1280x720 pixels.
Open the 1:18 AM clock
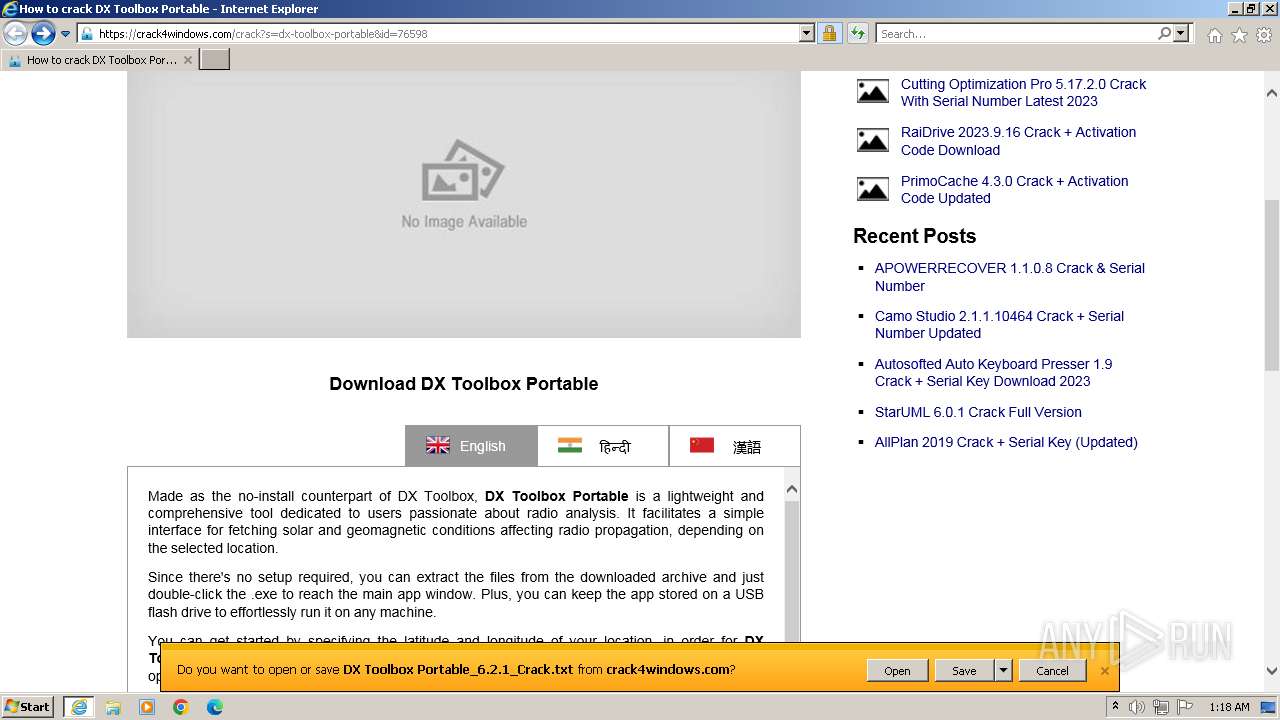(1229, 707)
